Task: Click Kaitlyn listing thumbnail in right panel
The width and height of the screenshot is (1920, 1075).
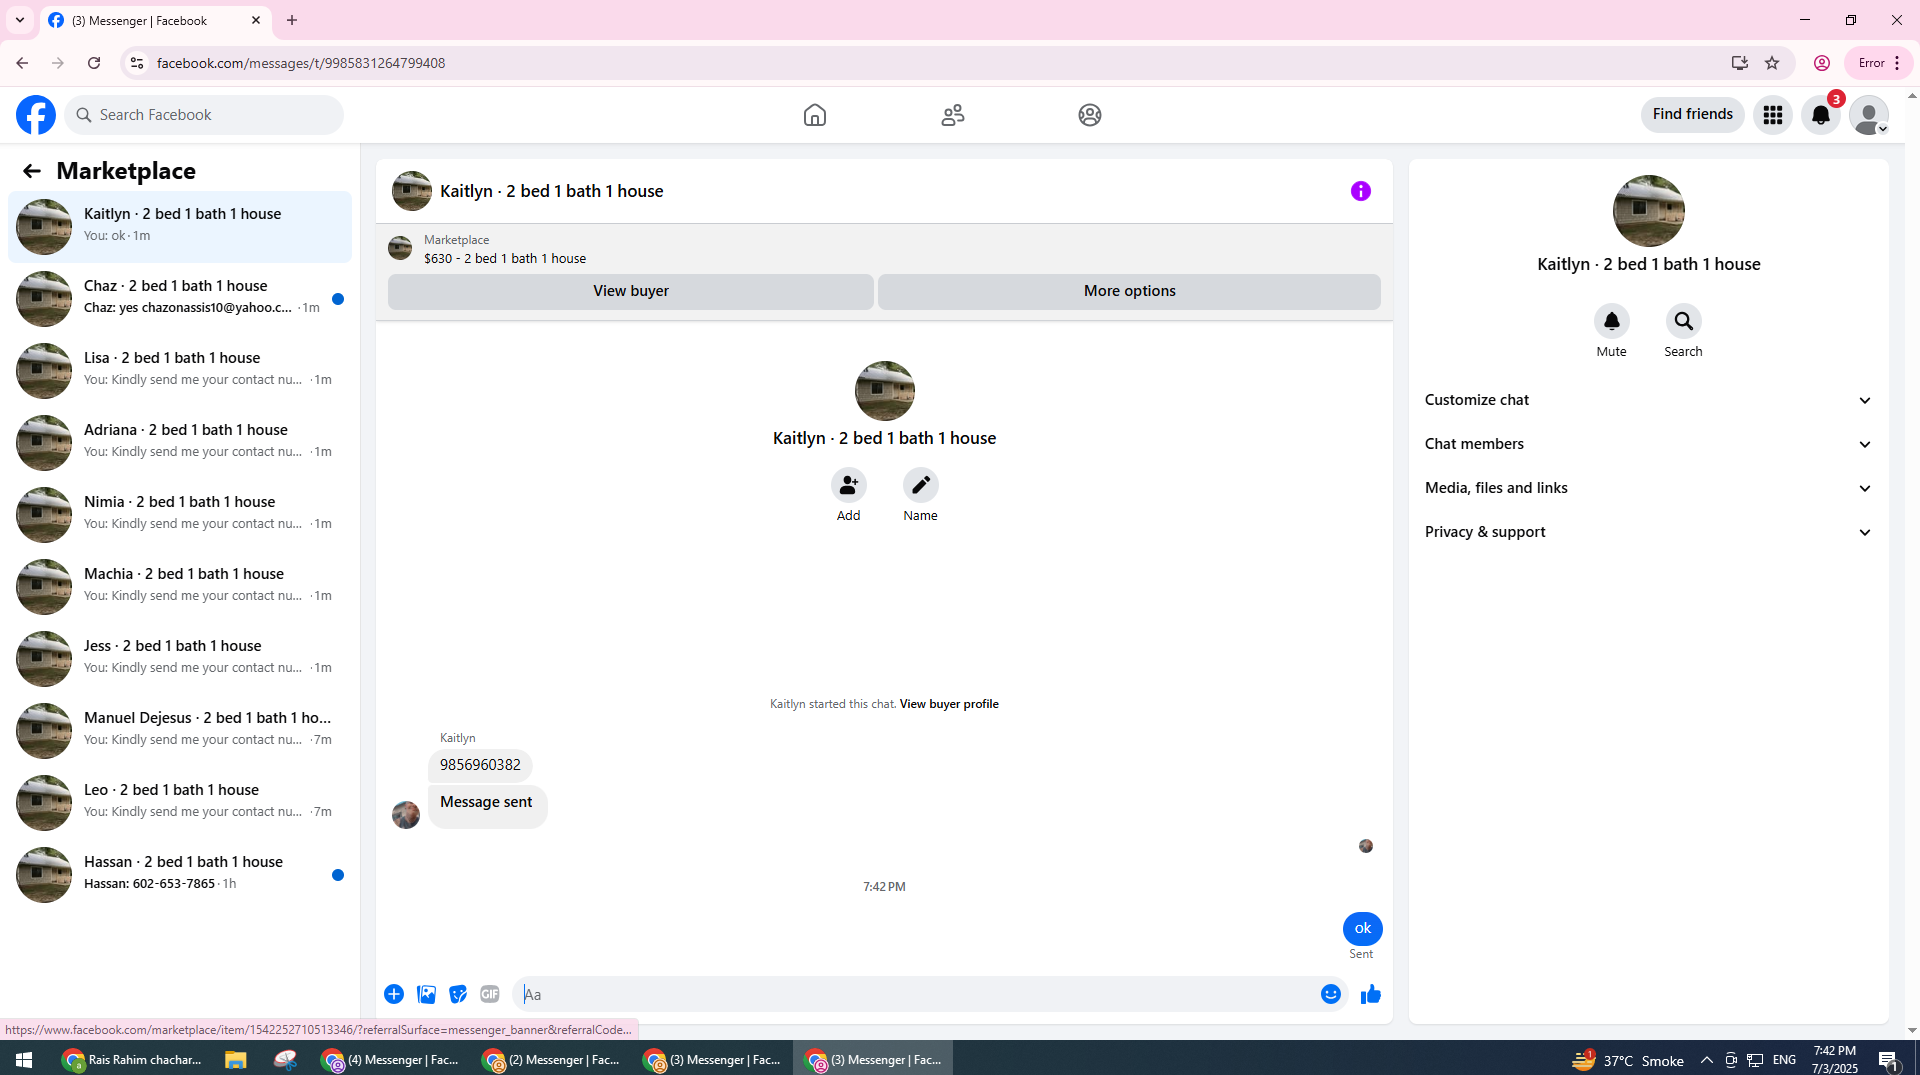Action: point(1649,211)
